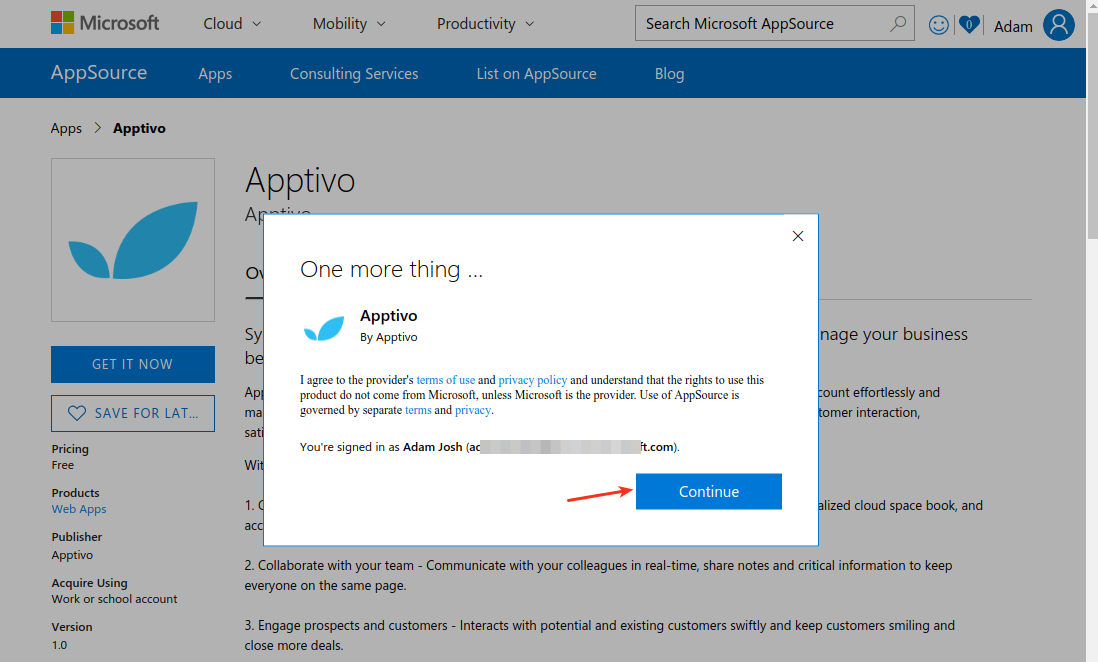Screen dimensions: 1098x662
Task: Click the 'Acquire Using' label
Action: 90,583
